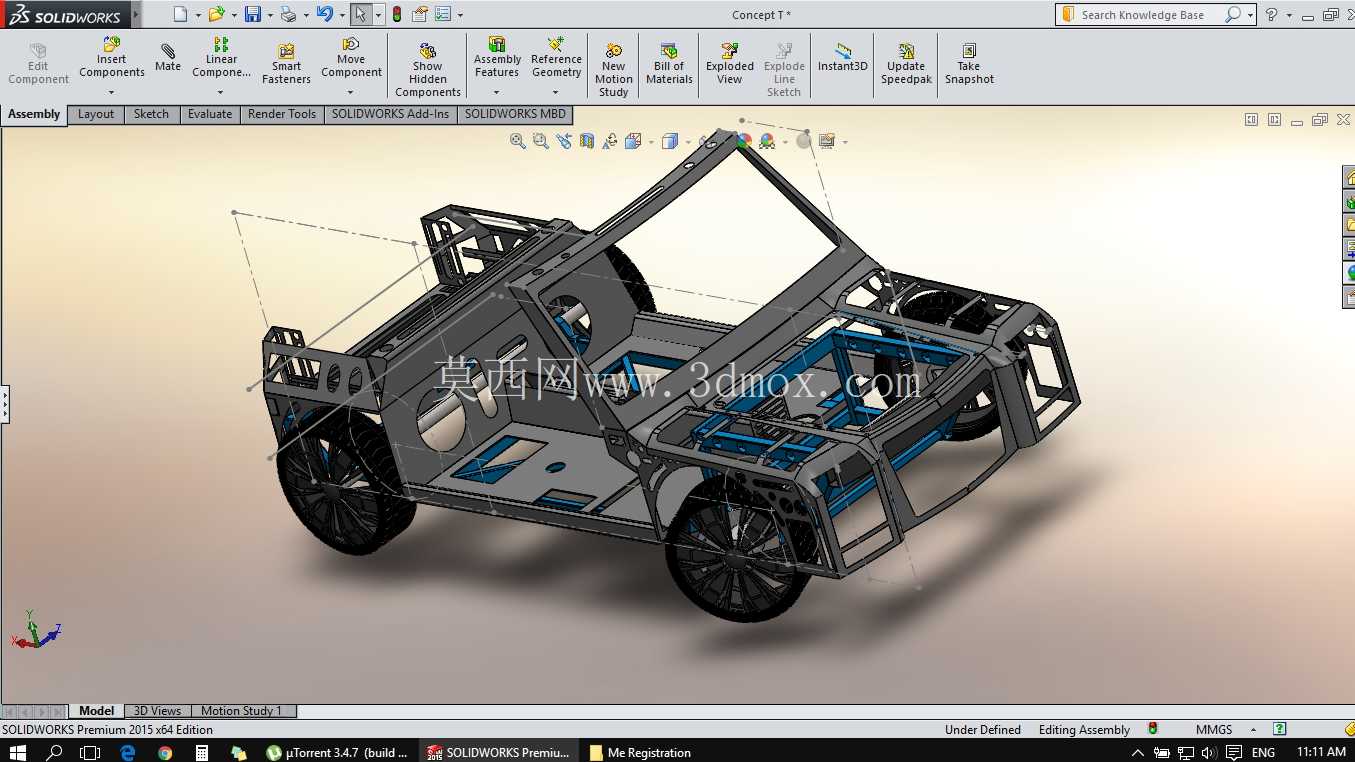Click the Edit Appearance color ball icon
Image resolution: width=1355 pixels, height=762 pixels.
pos(743,141)
